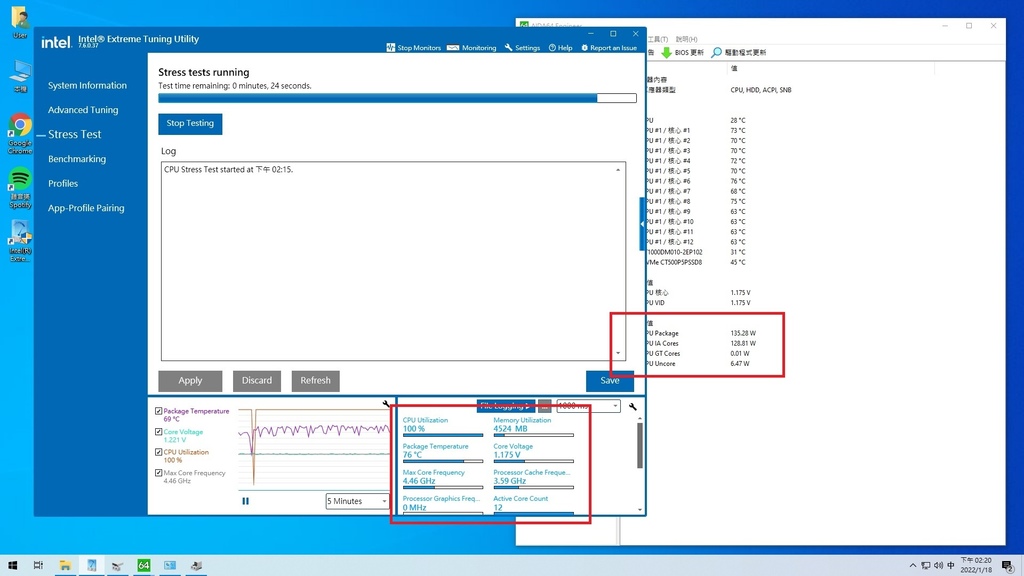
Task: Open Intel Extreme Tuning desktop shortcut
Action: tap(20, 241)
